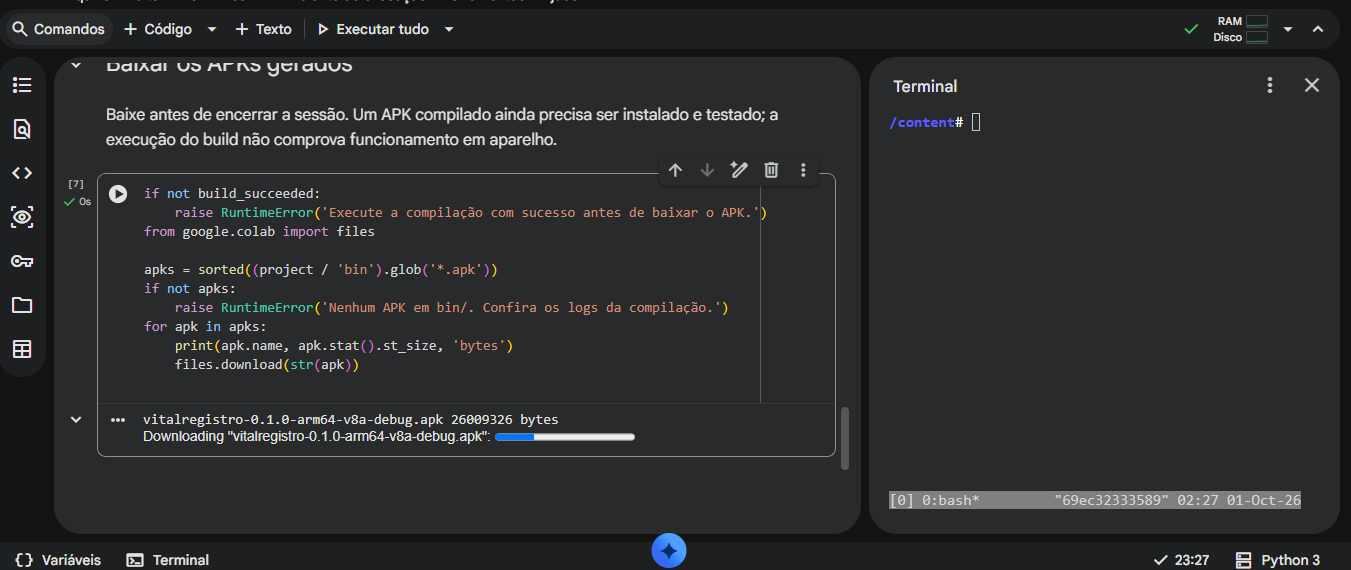Click the green connected checkmark icon

point(1191,29)
